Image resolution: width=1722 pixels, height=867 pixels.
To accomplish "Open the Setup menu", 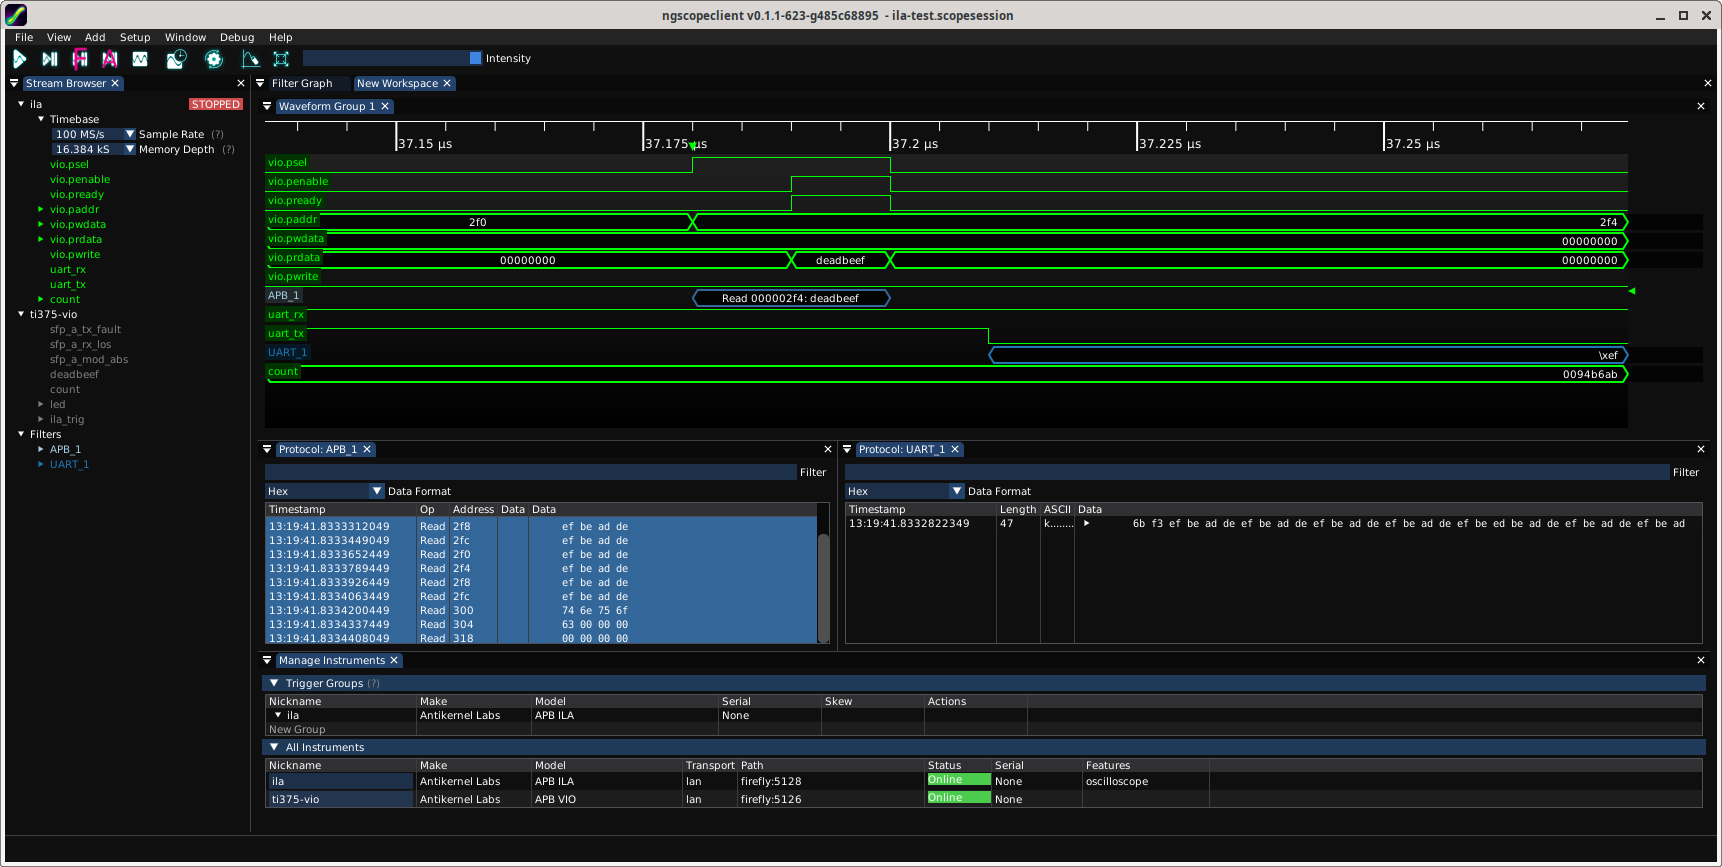I will tap(135, 38).
